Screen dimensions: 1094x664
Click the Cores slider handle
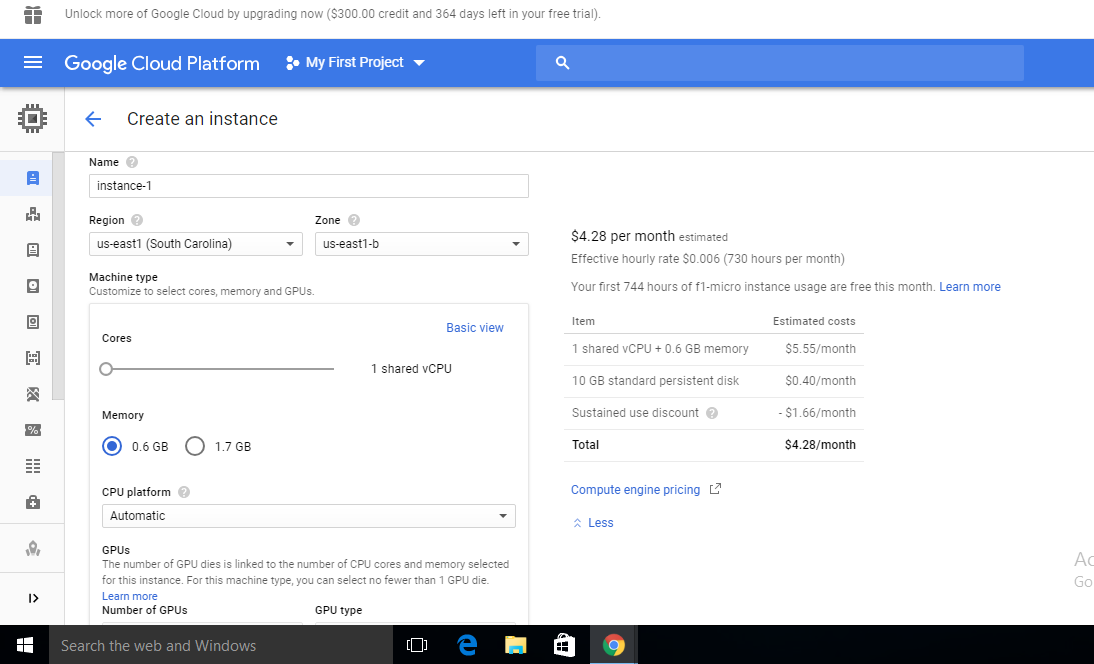(106, 369)
